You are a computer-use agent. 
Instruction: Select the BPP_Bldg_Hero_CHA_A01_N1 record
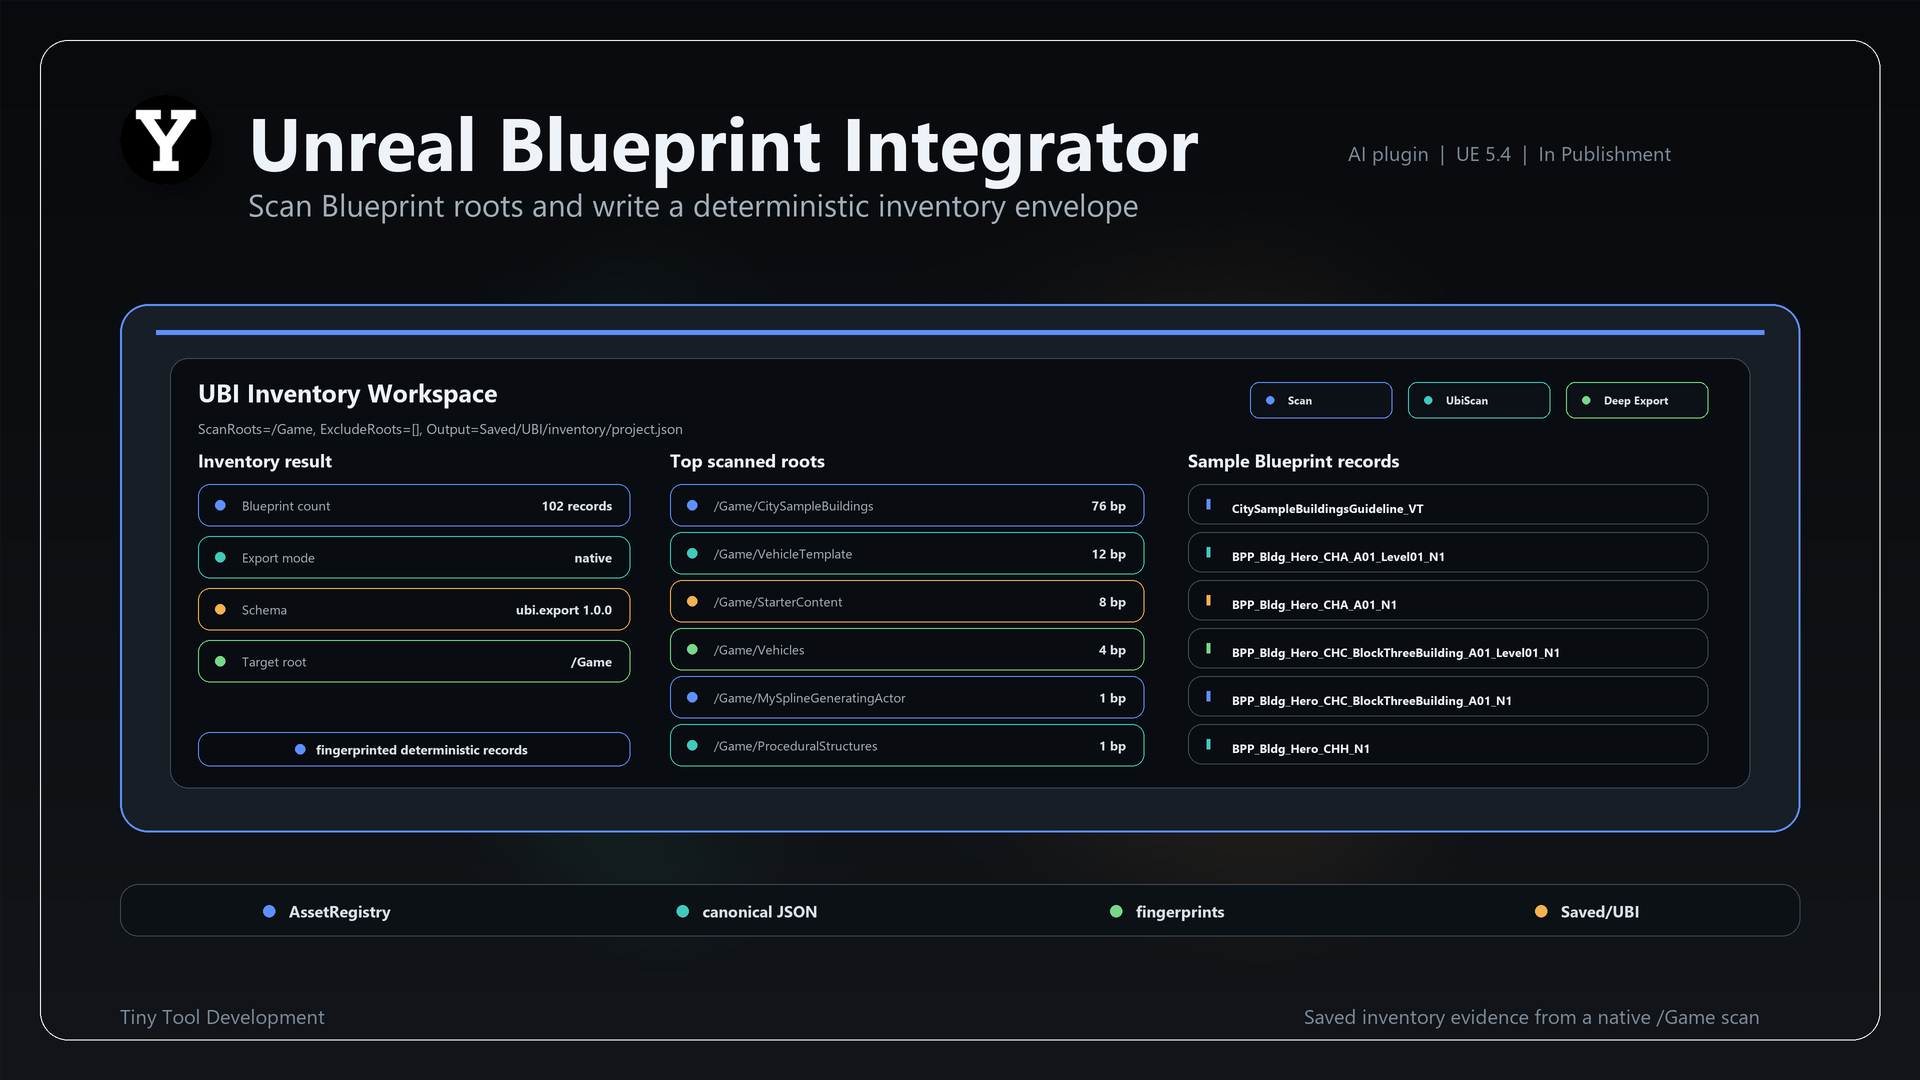(x=1448, y=601)
